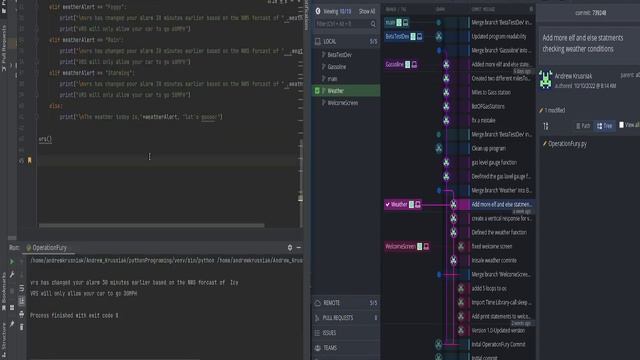Click the pin icon in the Run toolbar

(12, 324)
